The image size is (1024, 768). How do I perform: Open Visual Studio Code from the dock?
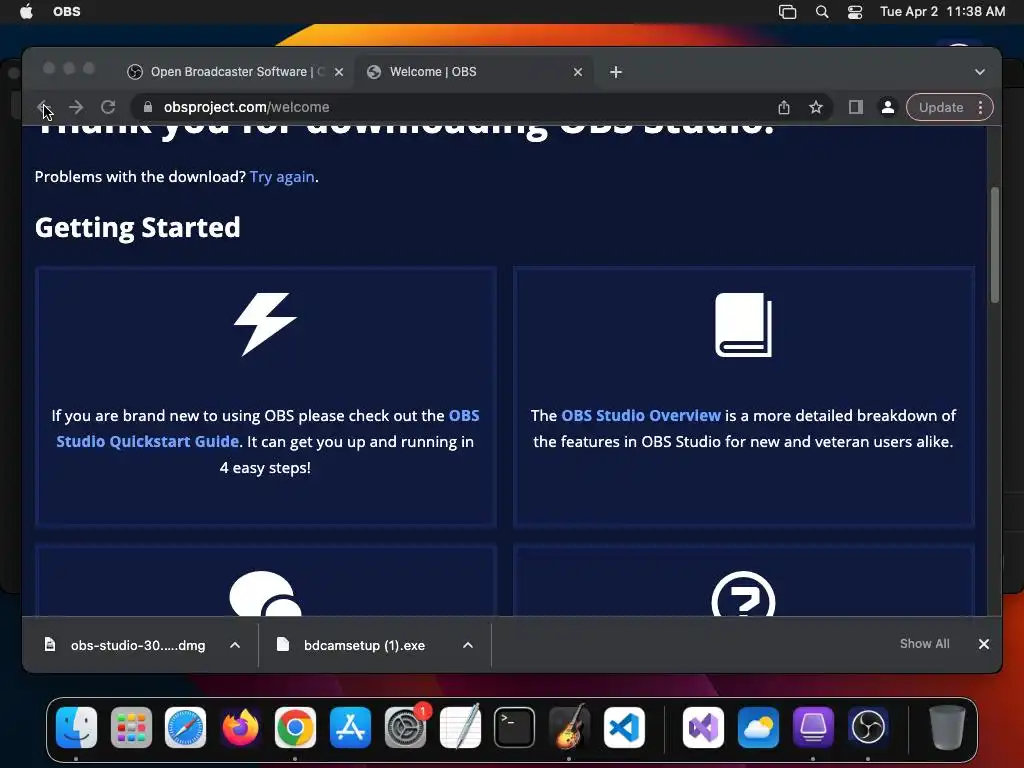click(x=624, y=728)
